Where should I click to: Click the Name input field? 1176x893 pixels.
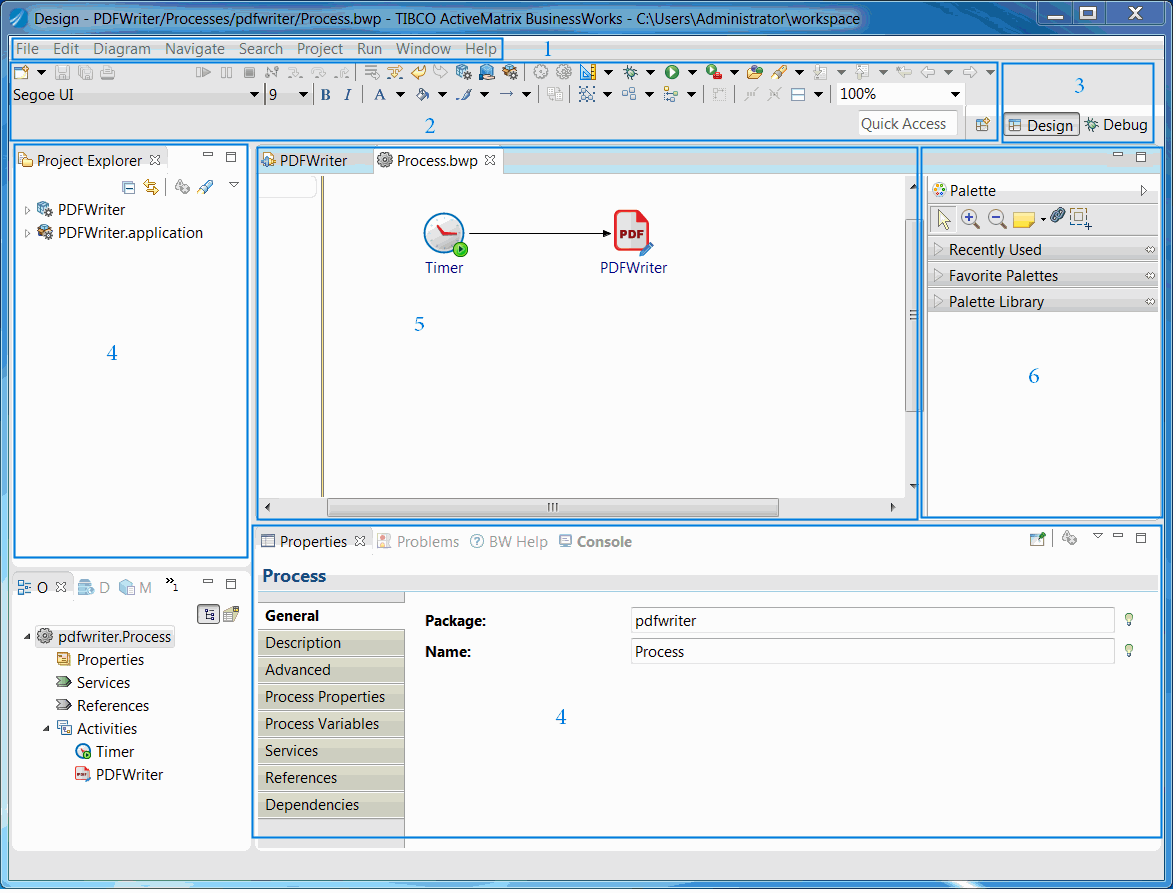point(872,652)
